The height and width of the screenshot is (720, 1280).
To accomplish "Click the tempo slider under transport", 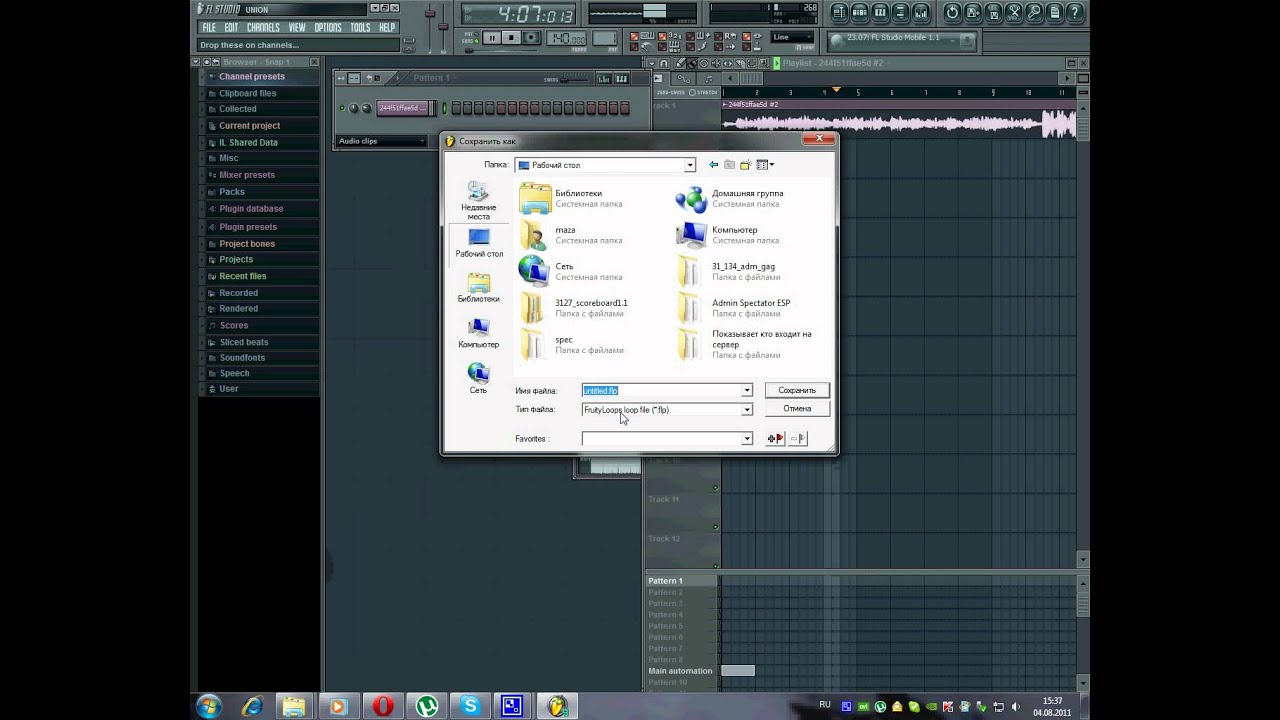I will click(x=501, y=50).
